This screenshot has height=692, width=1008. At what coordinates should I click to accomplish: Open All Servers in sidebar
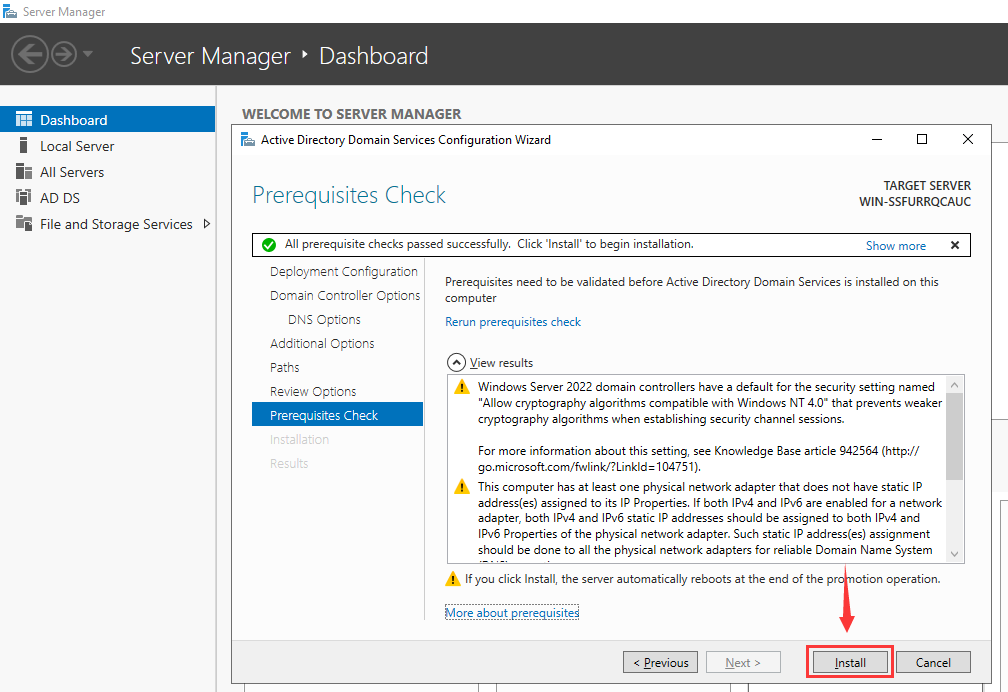pyautogui.click(x=72, y=172)
